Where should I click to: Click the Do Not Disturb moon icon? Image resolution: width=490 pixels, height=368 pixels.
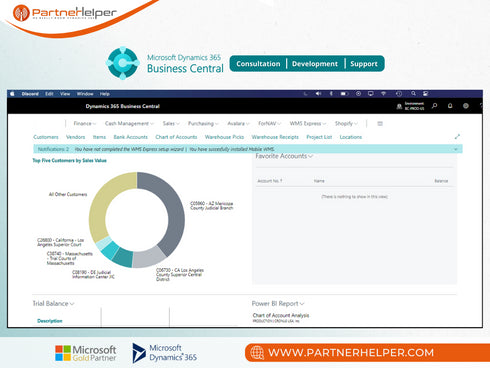[x=305, y=94]
